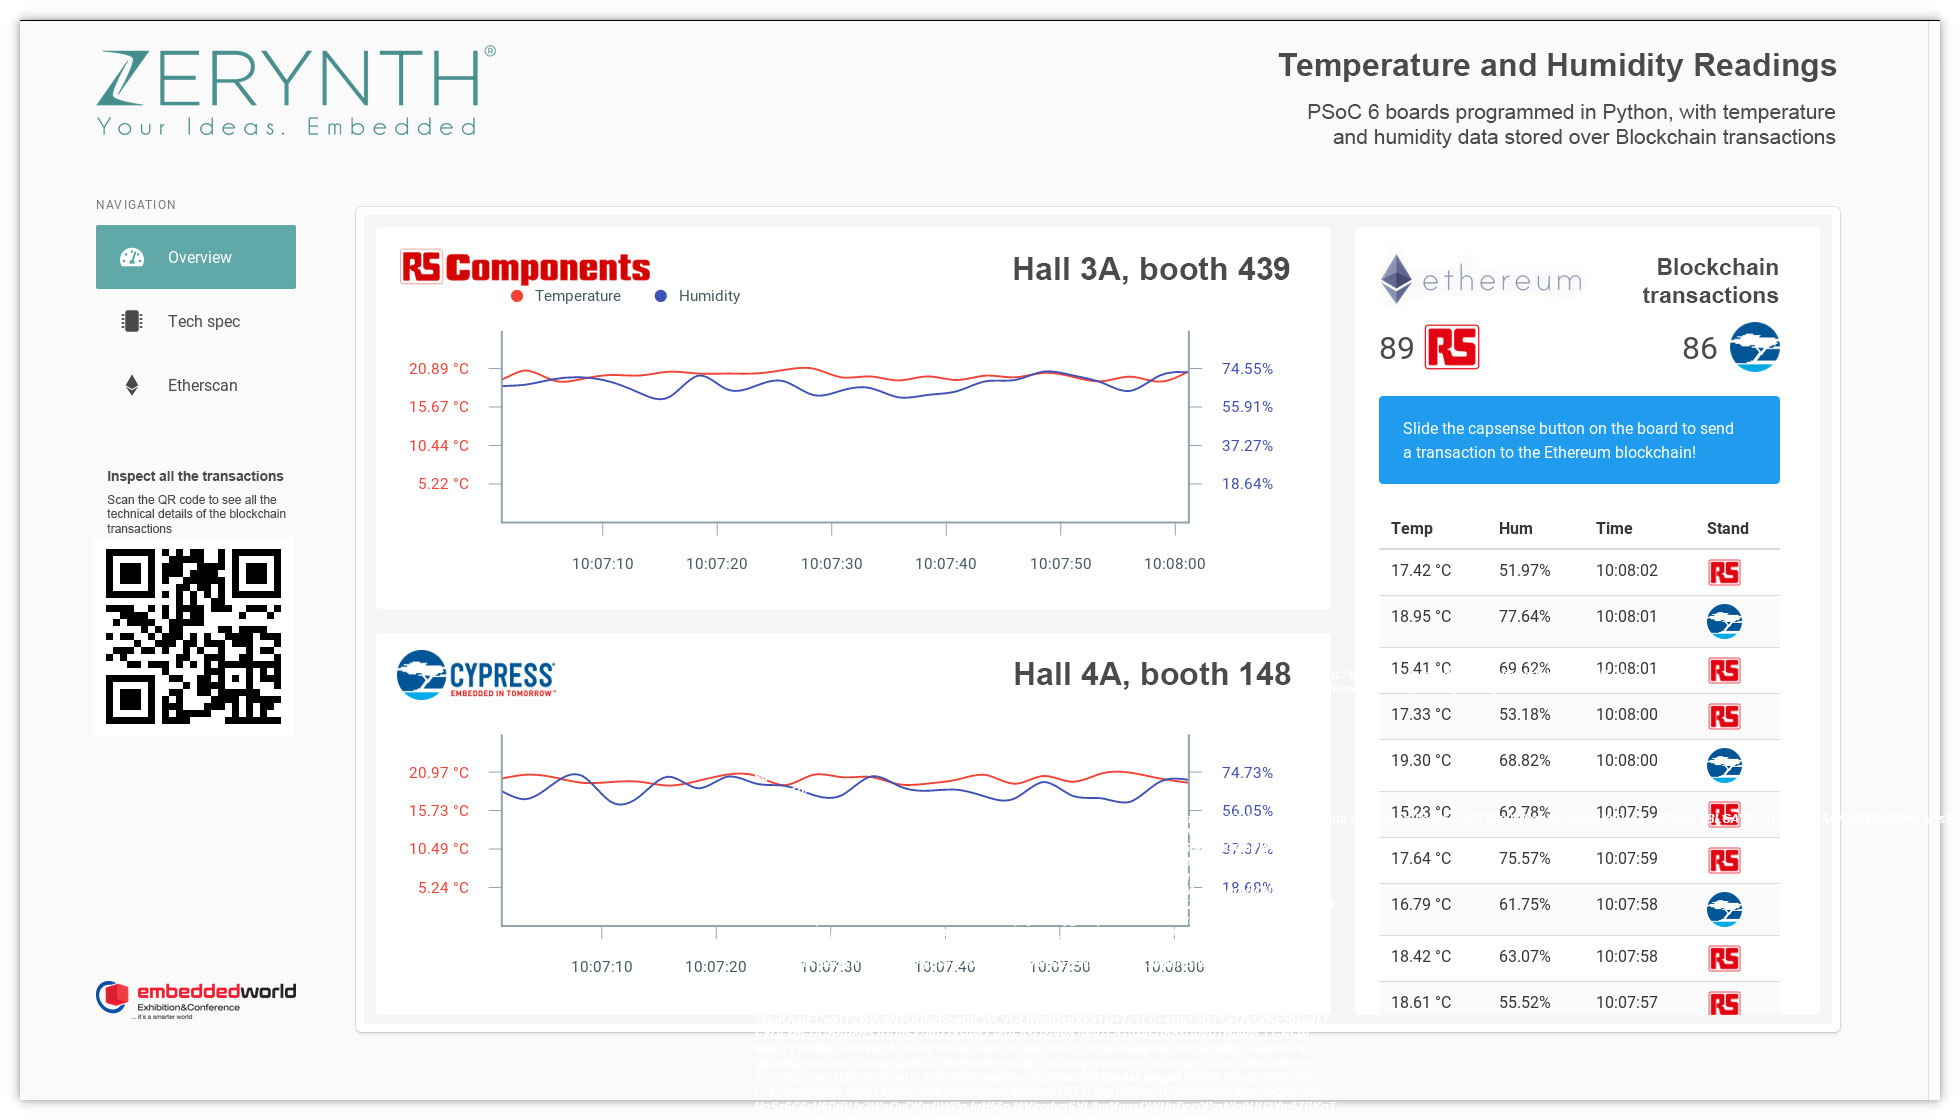
Task: Click the RS stand icon in 18.61 °C row
Action: point(1724,1003)
